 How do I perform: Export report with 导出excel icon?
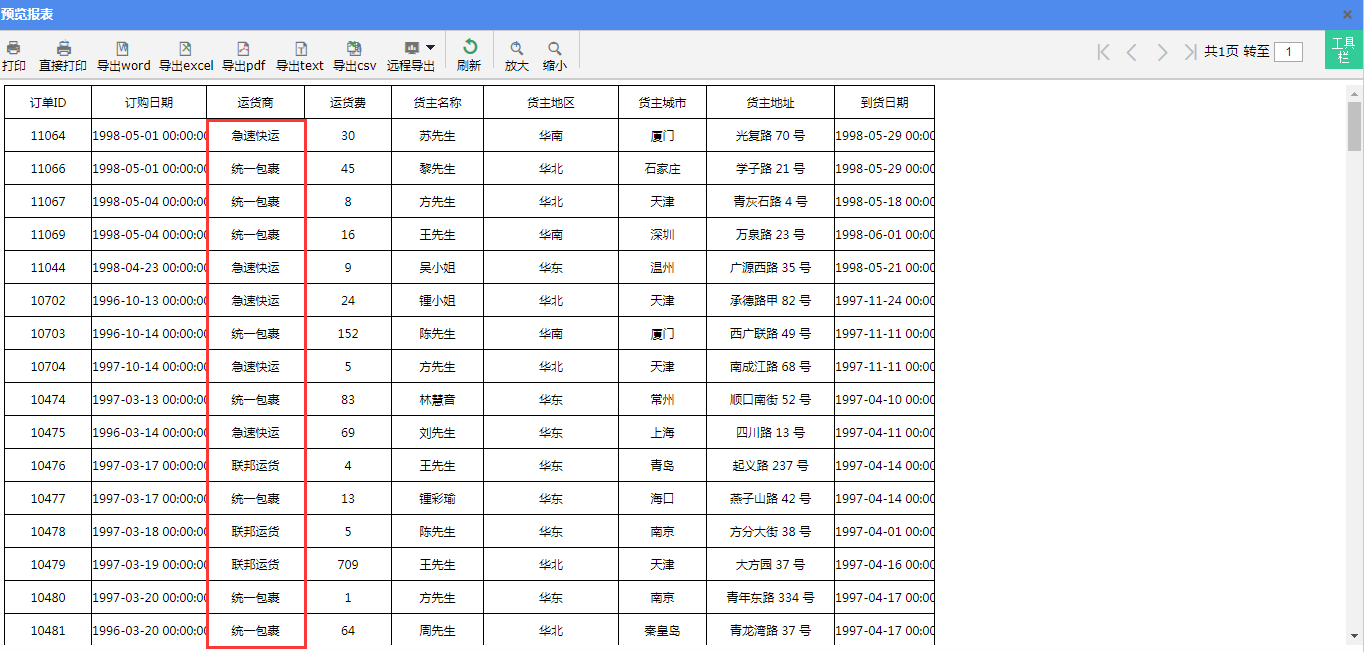[x=185, y=48]
